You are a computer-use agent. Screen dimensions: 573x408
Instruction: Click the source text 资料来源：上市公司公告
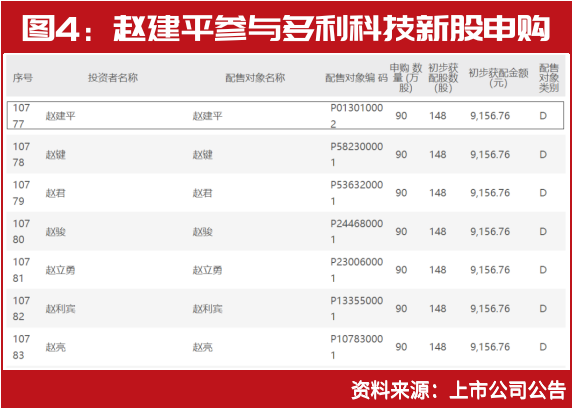tap(458, 390)
